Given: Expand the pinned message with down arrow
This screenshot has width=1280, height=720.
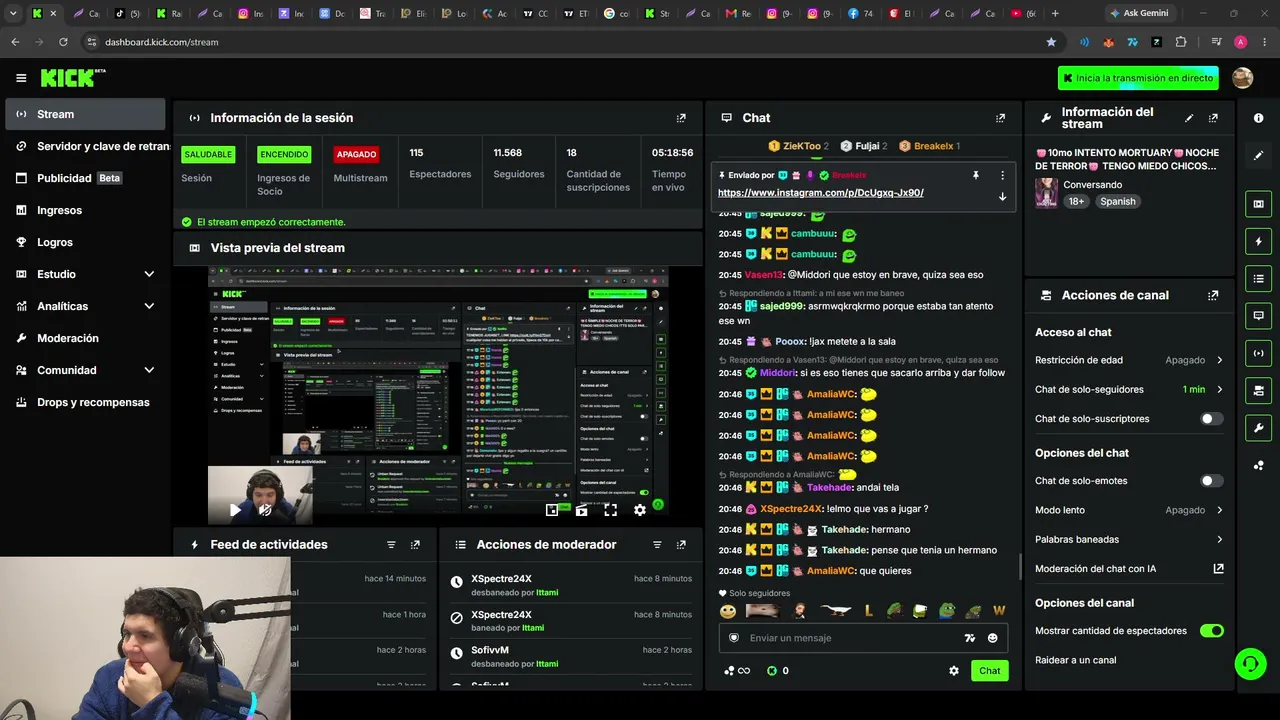Looking at the screenshot, I should (1002, 196).
